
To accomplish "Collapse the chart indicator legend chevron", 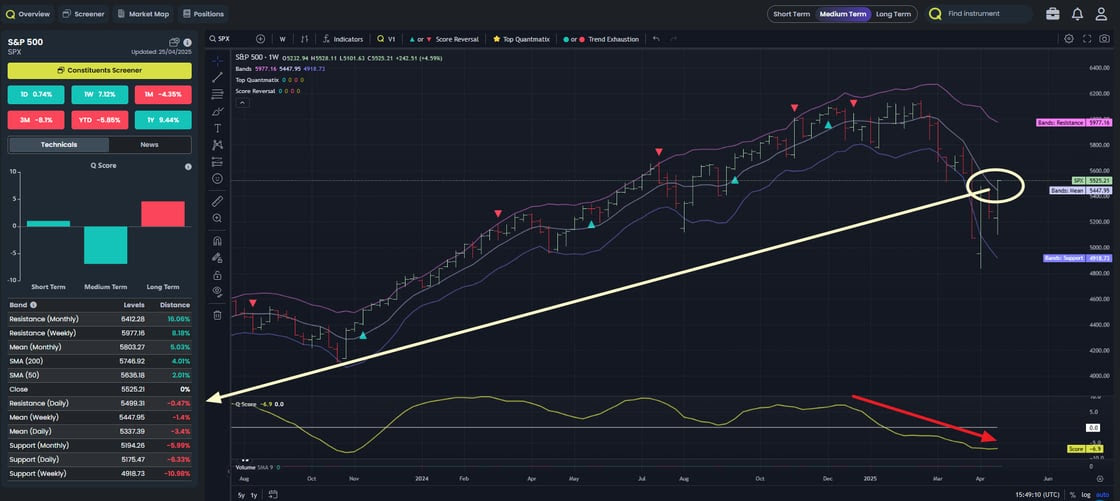I will click(242, 103).
